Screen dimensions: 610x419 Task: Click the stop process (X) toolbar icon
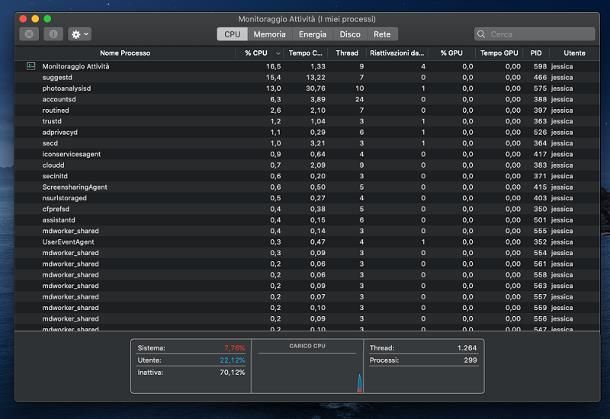(x=28, y=34)
